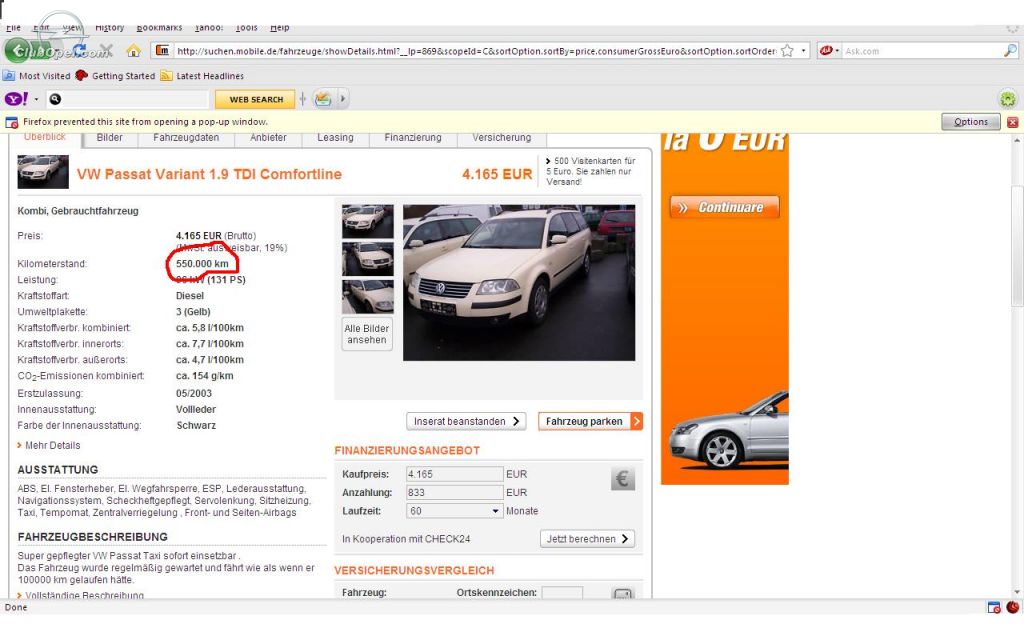The width and height of the screenshot is (1024, 640).
Task: Close the pop-up blocked notification bar
Action: 1012,122
